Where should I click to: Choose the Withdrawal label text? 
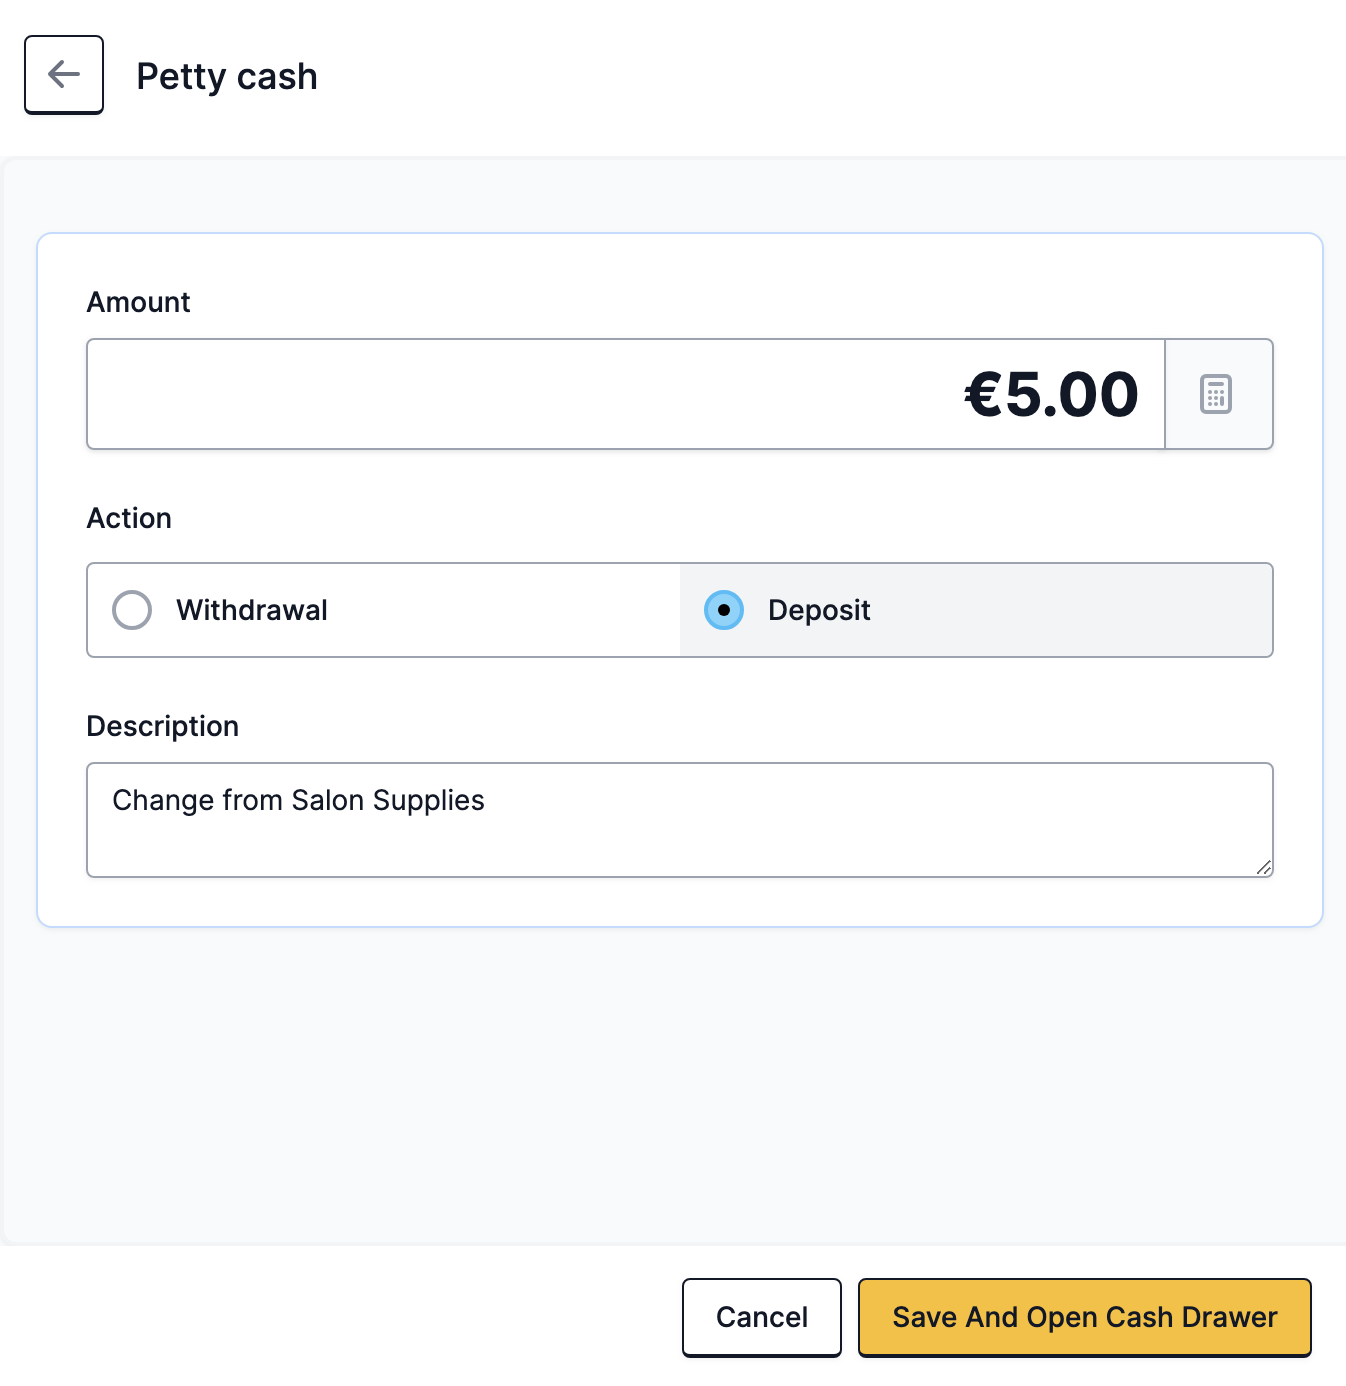(252, 610)
